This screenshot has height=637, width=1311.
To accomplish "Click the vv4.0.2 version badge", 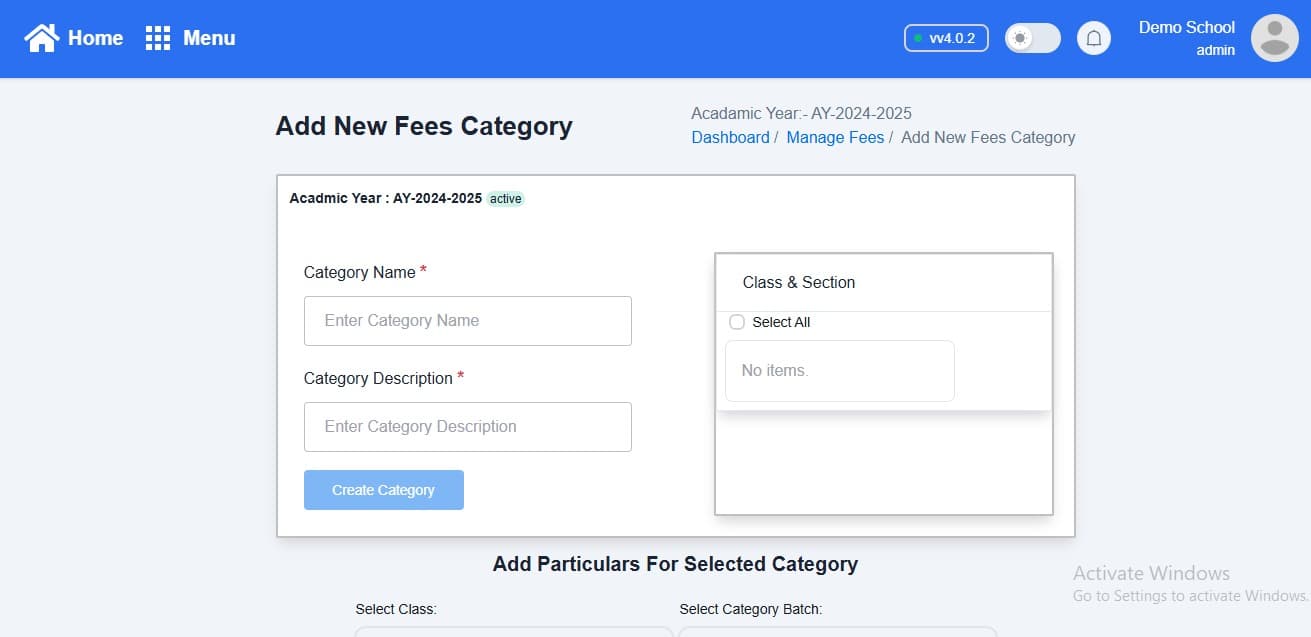I will click(946, 38).
